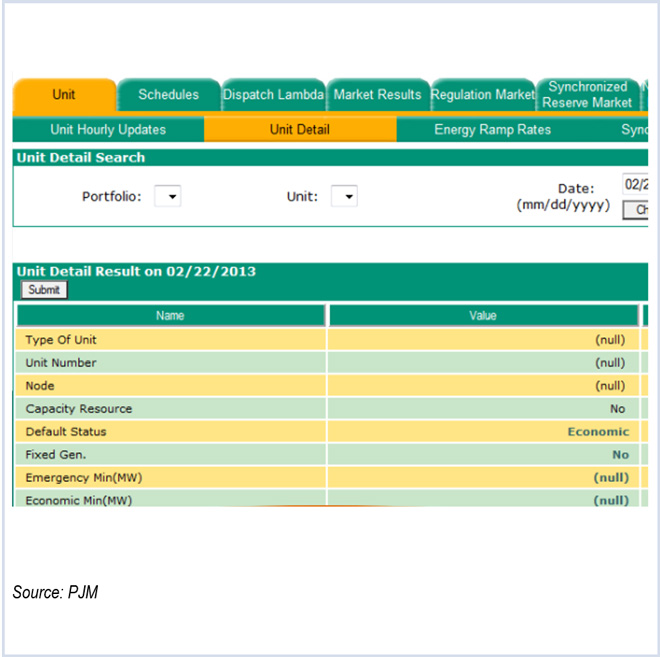Click the Economic value for Default Status
The width and height of the screenshot is (660, 657).
tap(597, 432)
